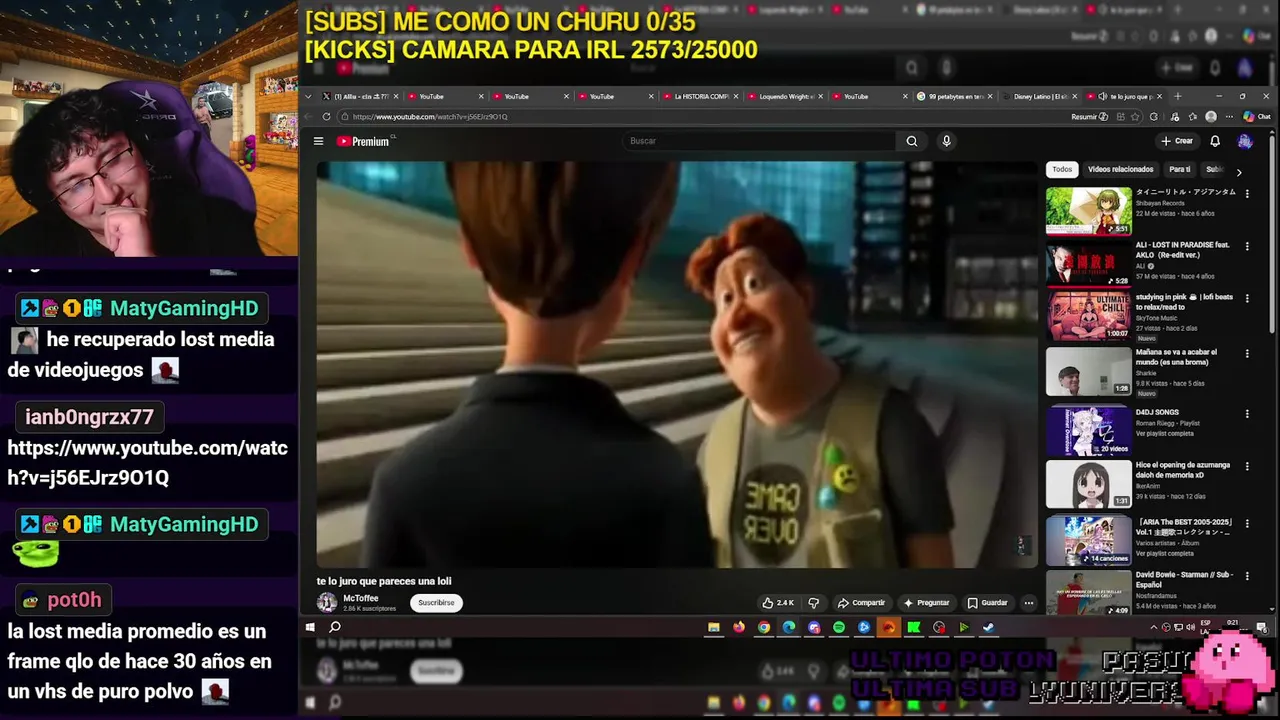Screen dimensions: 1280x720
Task: Open ALI - LOST IN PARADISE thumbnail
Action: click(x=1089, y=264)
